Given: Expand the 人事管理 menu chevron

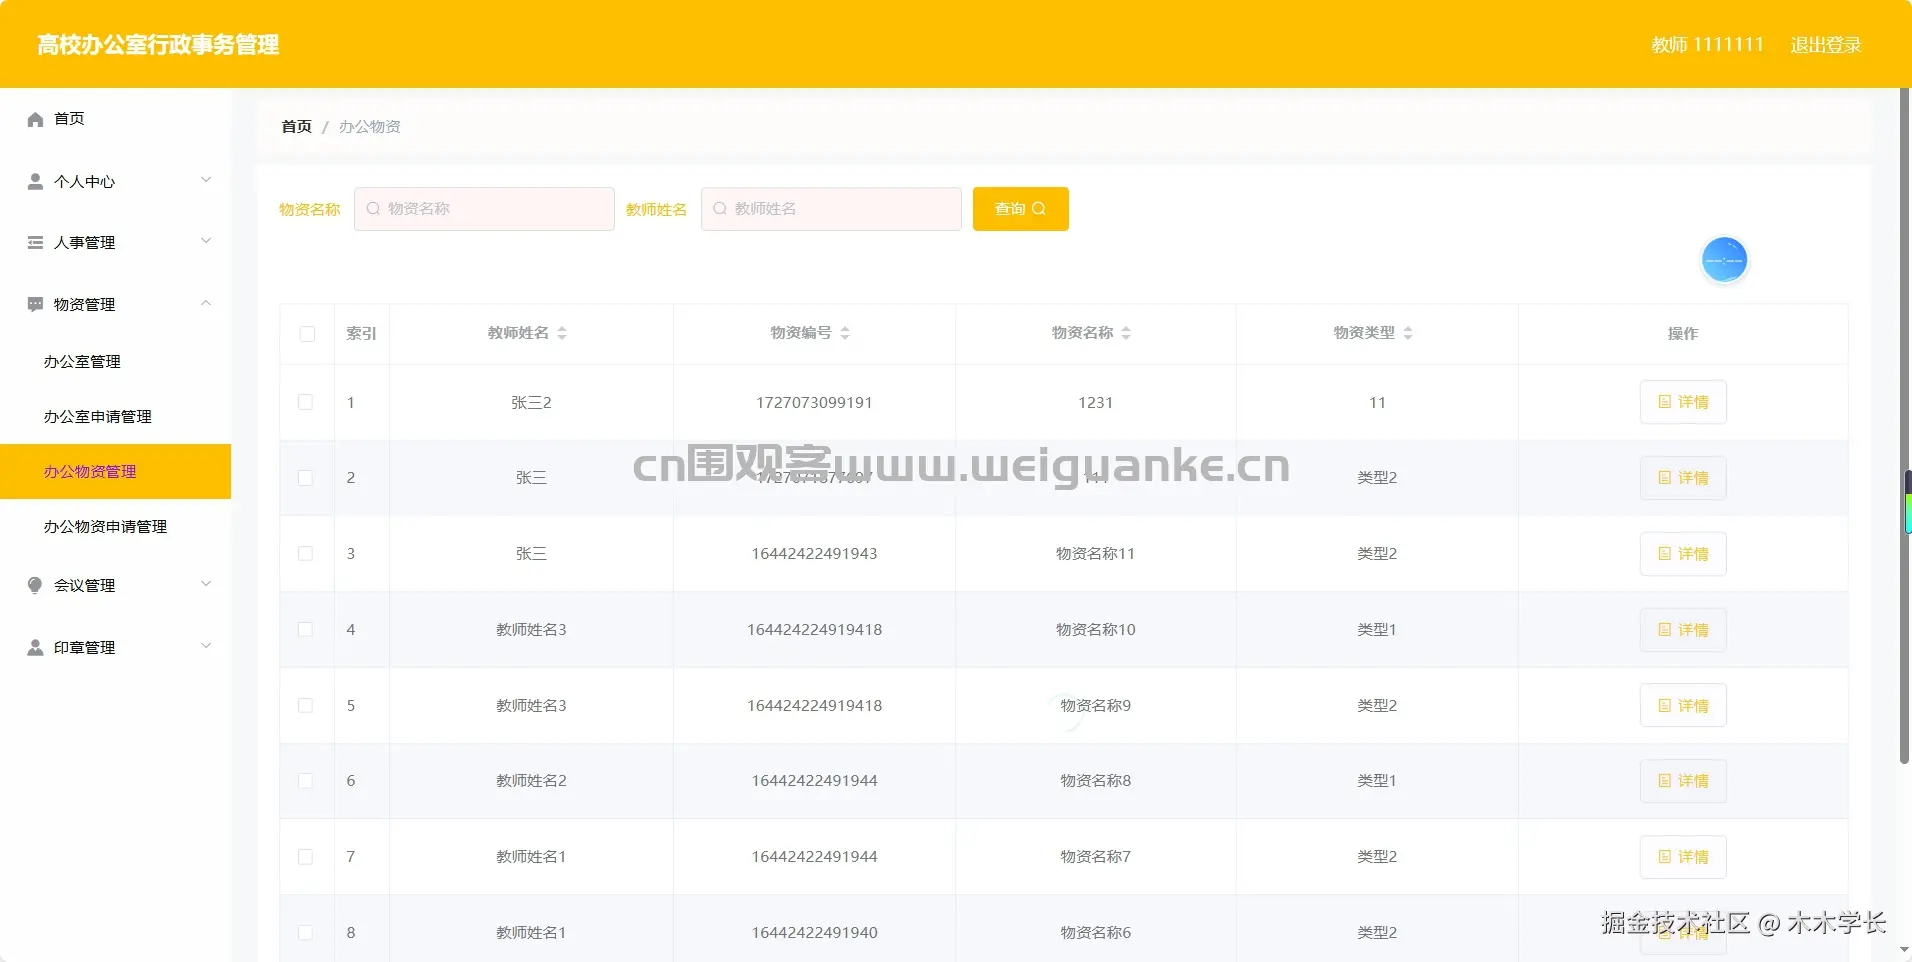Looking at the screenshot, I should pos(206,241).
